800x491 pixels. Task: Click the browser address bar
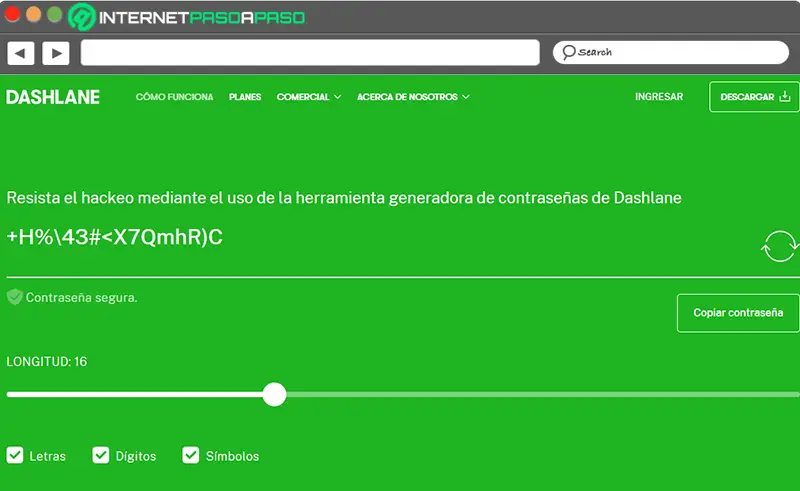point(310,53)
